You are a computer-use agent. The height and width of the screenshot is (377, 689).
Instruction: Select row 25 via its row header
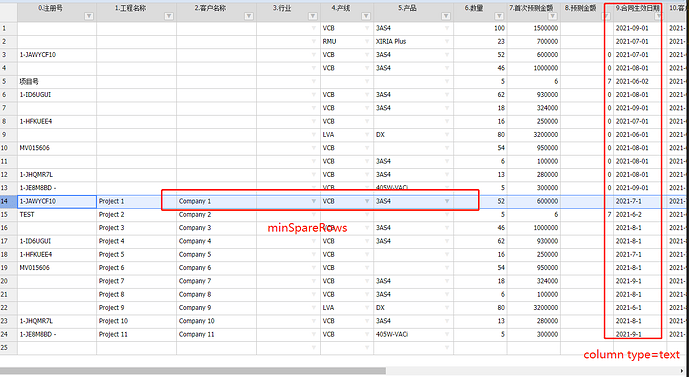(8, 348)
